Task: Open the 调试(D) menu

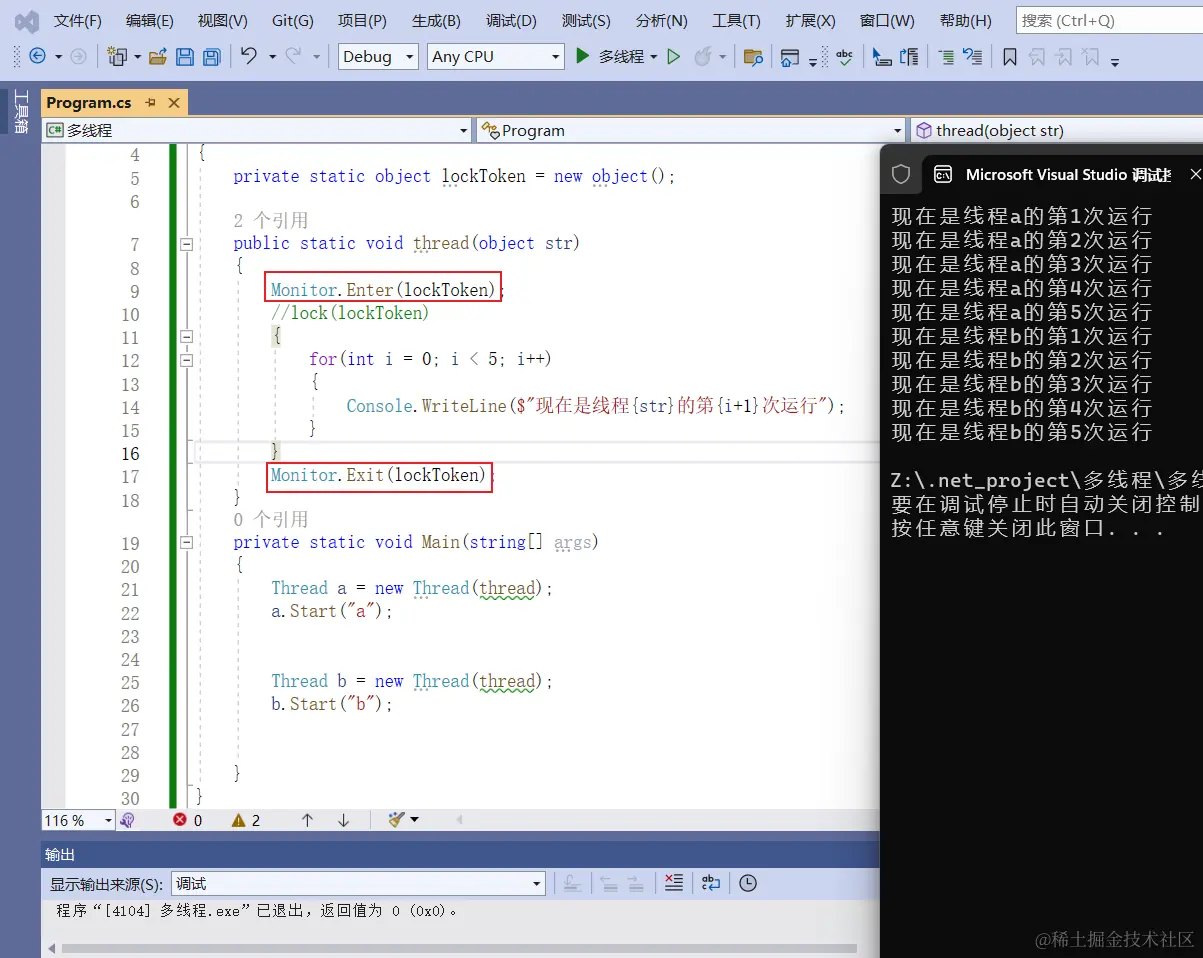Action: coord(511,21)
